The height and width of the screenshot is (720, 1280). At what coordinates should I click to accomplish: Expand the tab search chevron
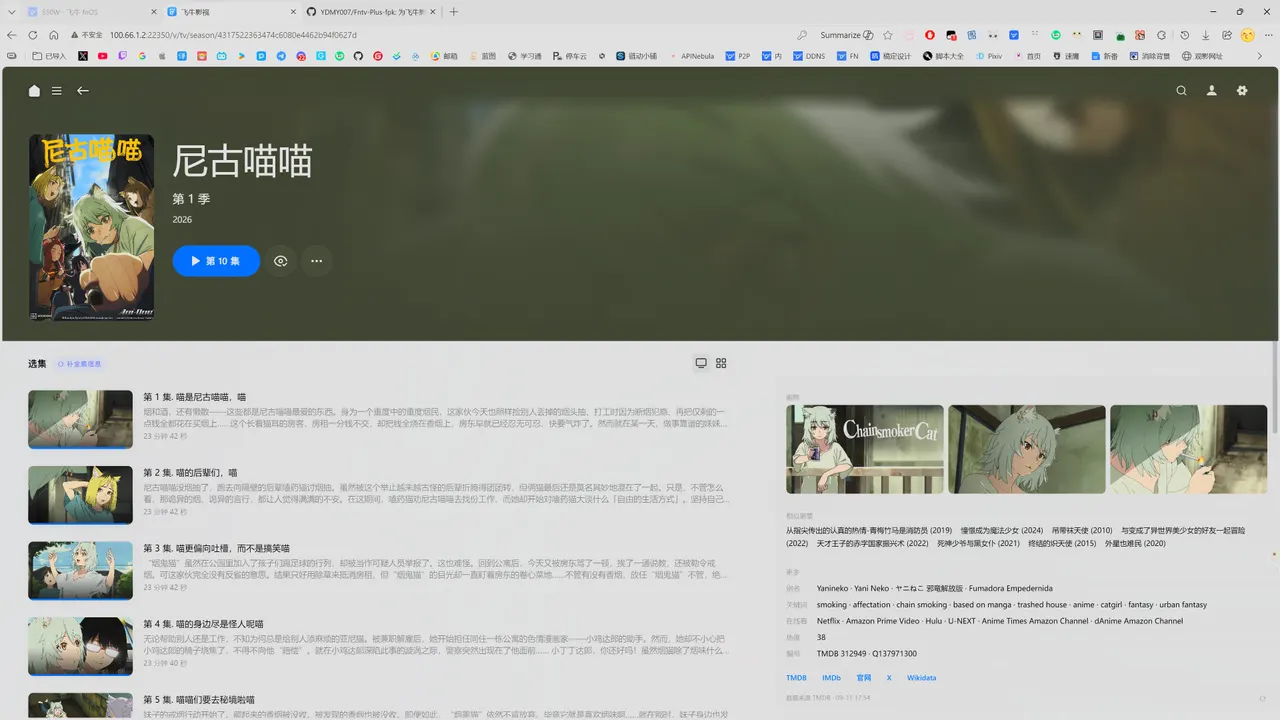point(11,12)
